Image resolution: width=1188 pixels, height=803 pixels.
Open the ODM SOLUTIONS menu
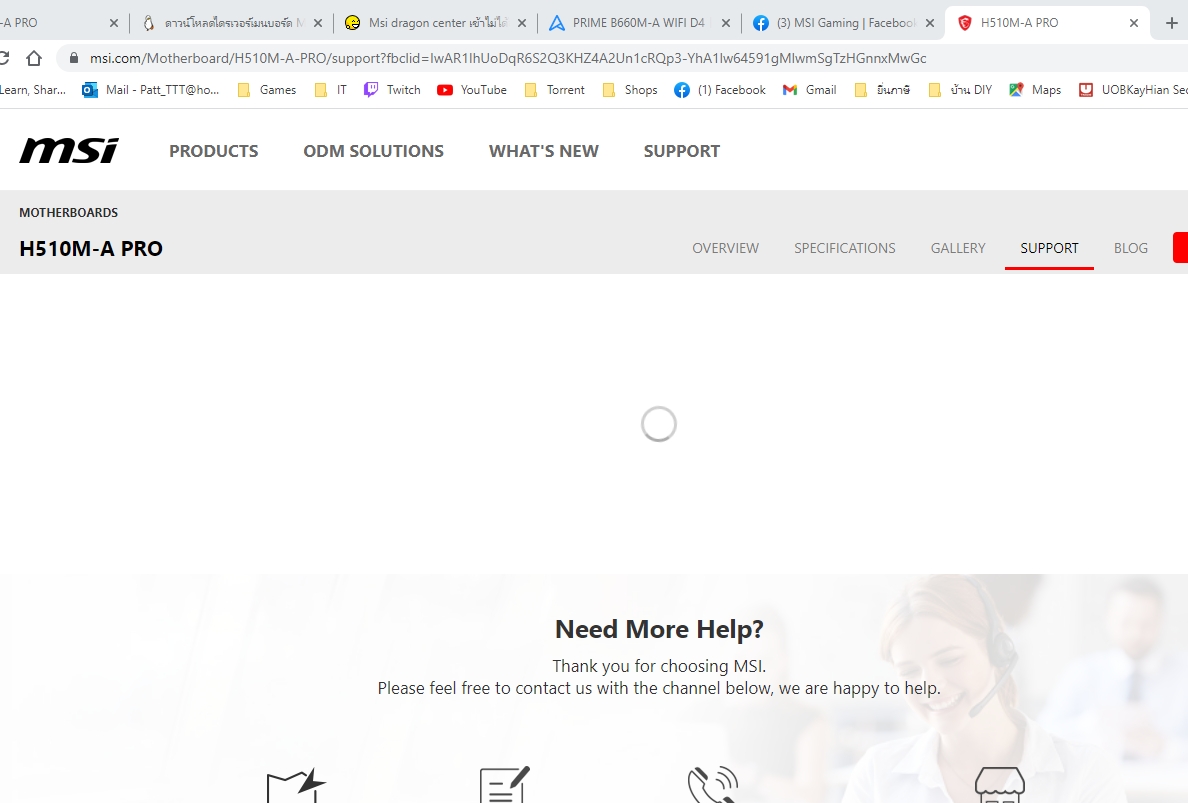pos(374,151)
